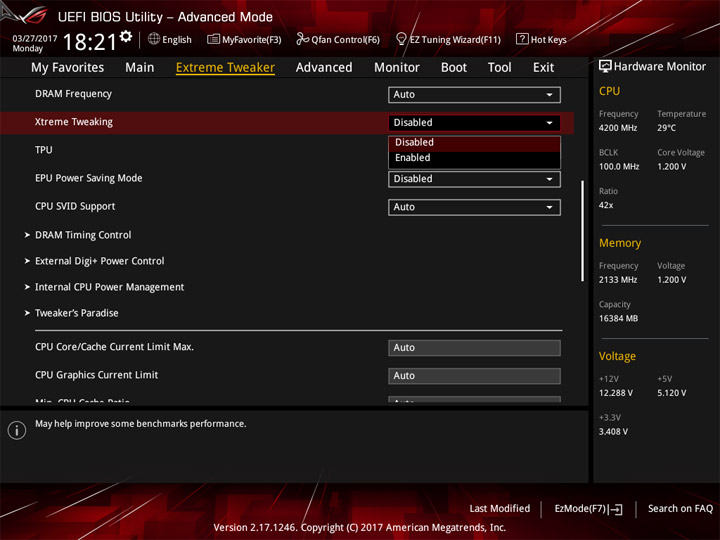This screenshot has height=540, width=720.
Task: Open EPU Power Saving Mode dropdown
Action: coord(474,179)
